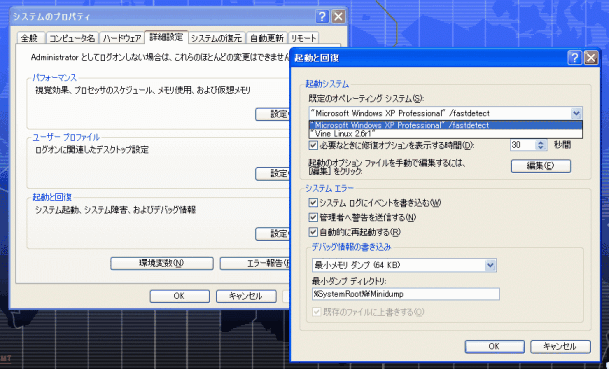Close the 起動と回復 dialog with X
Screen dimensions: 609x369
point(591,58)
